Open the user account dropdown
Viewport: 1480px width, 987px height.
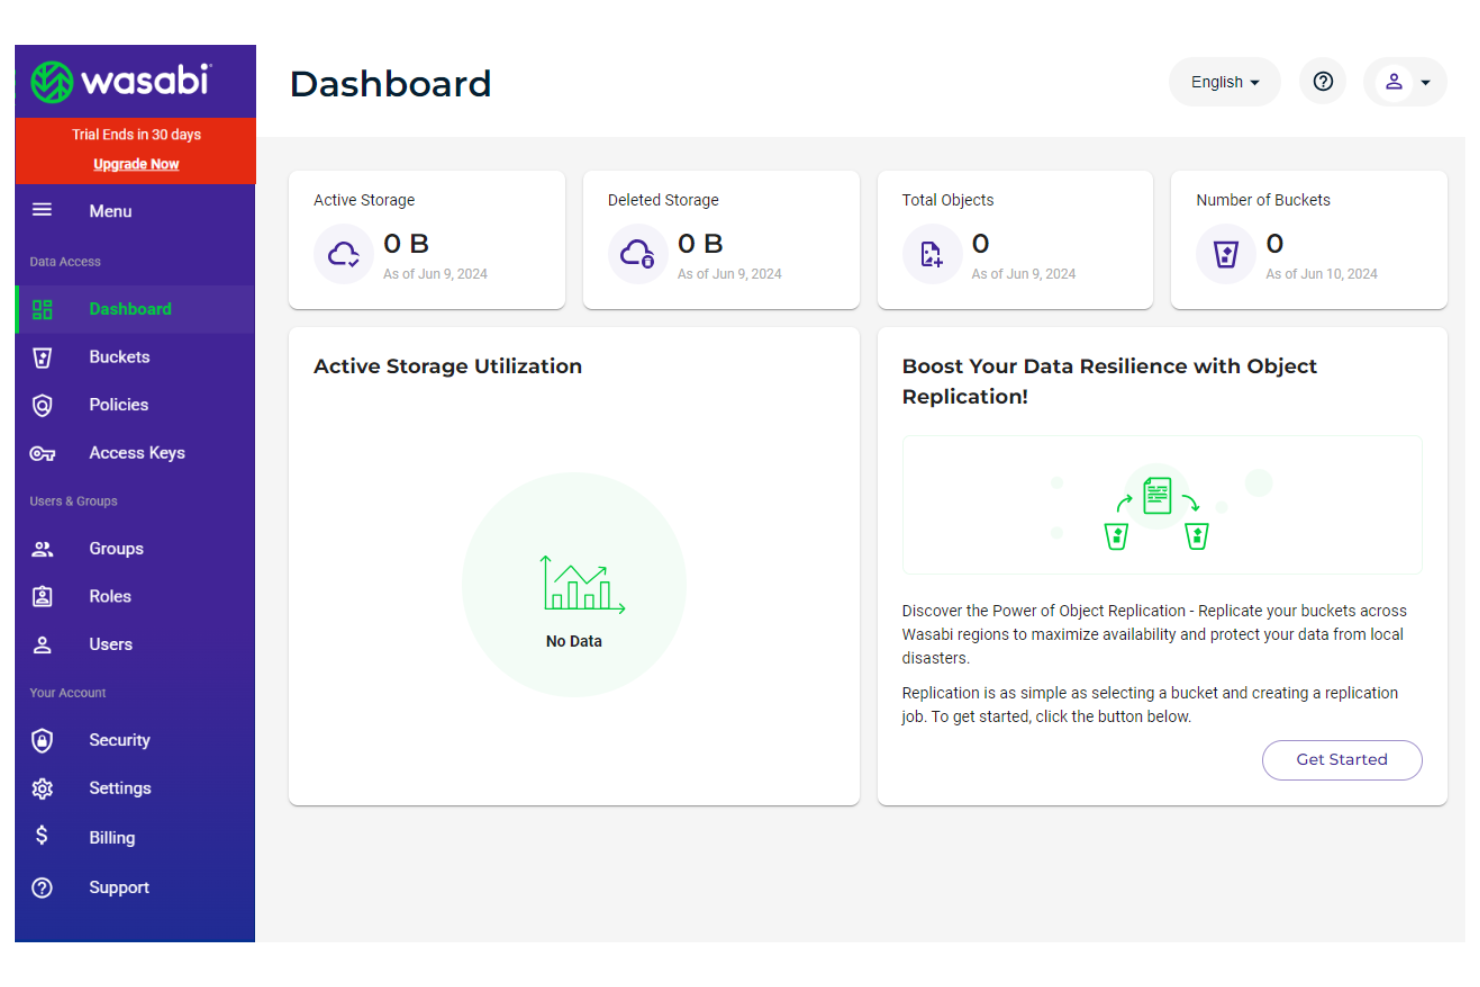(1405, 82)
